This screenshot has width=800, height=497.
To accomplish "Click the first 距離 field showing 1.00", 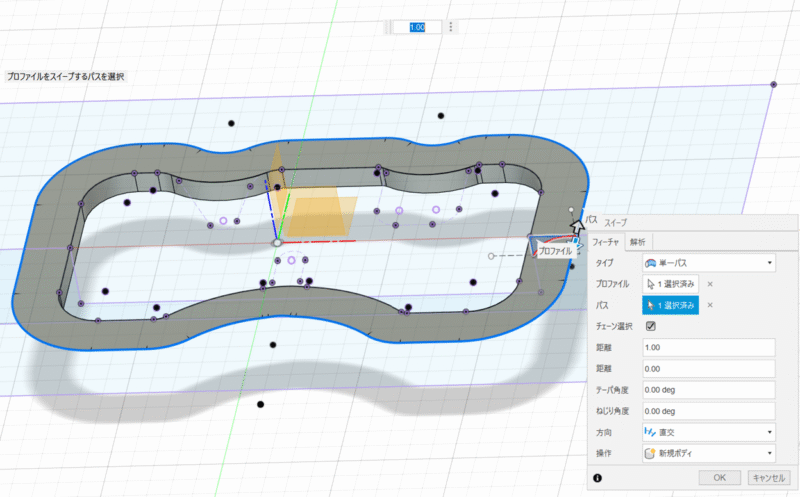I will 708,347.
